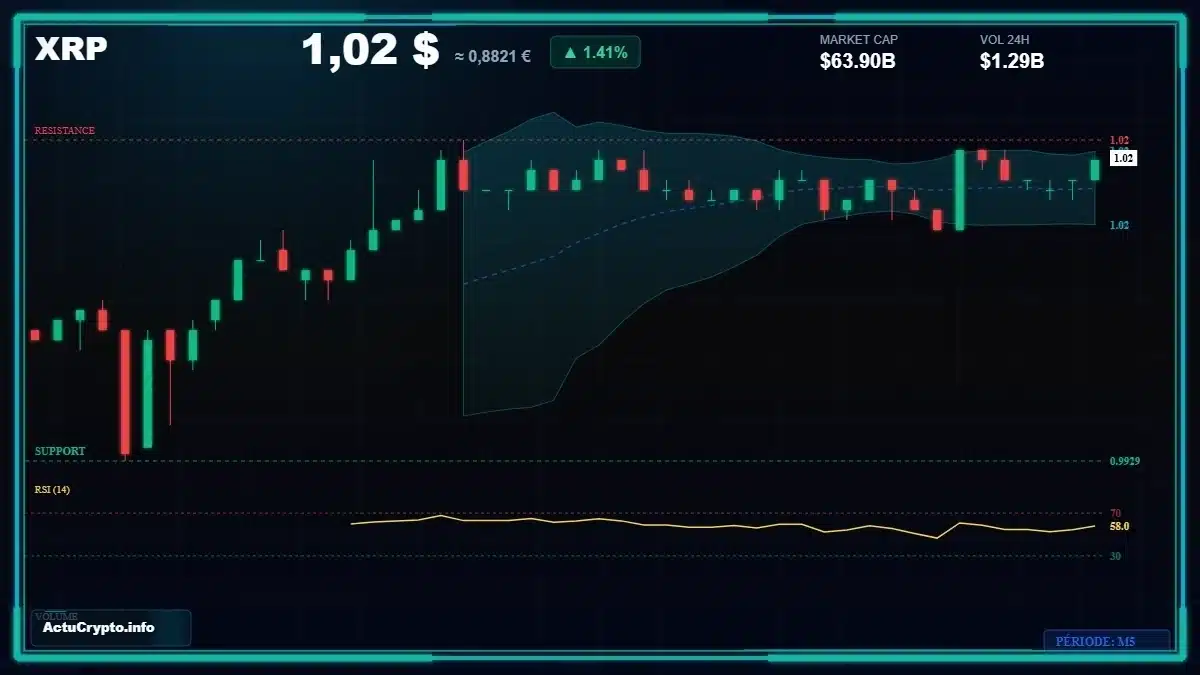Image resolution: width=1200 pixels, height=675 pixels.
Task: Click the MARKET CAP label
Action: click(x=859, y=40)
